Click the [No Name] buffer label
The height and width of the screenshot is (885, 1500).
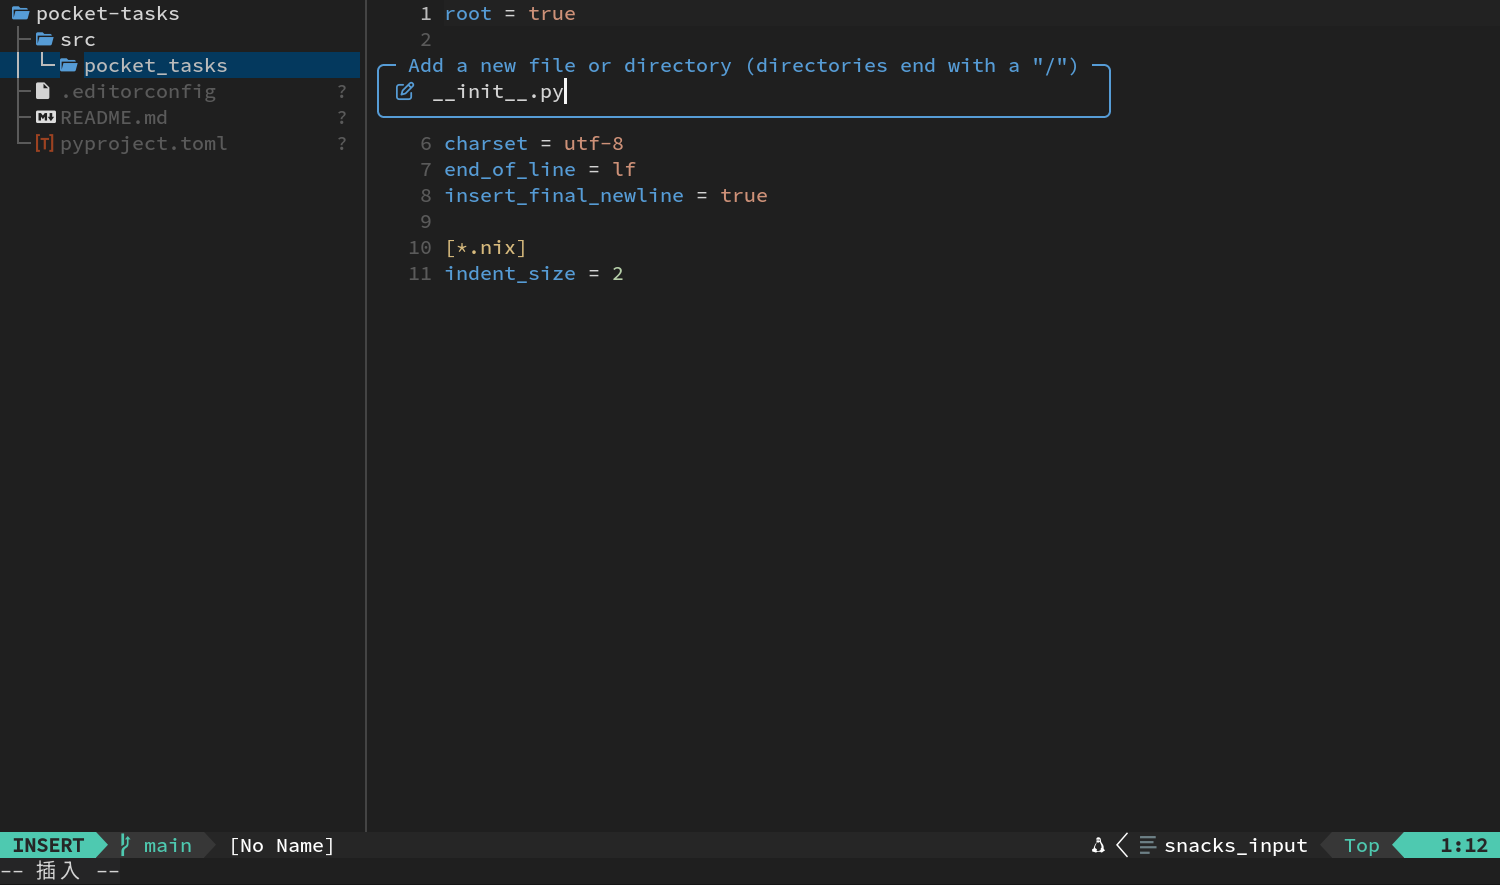pos(282,846)
